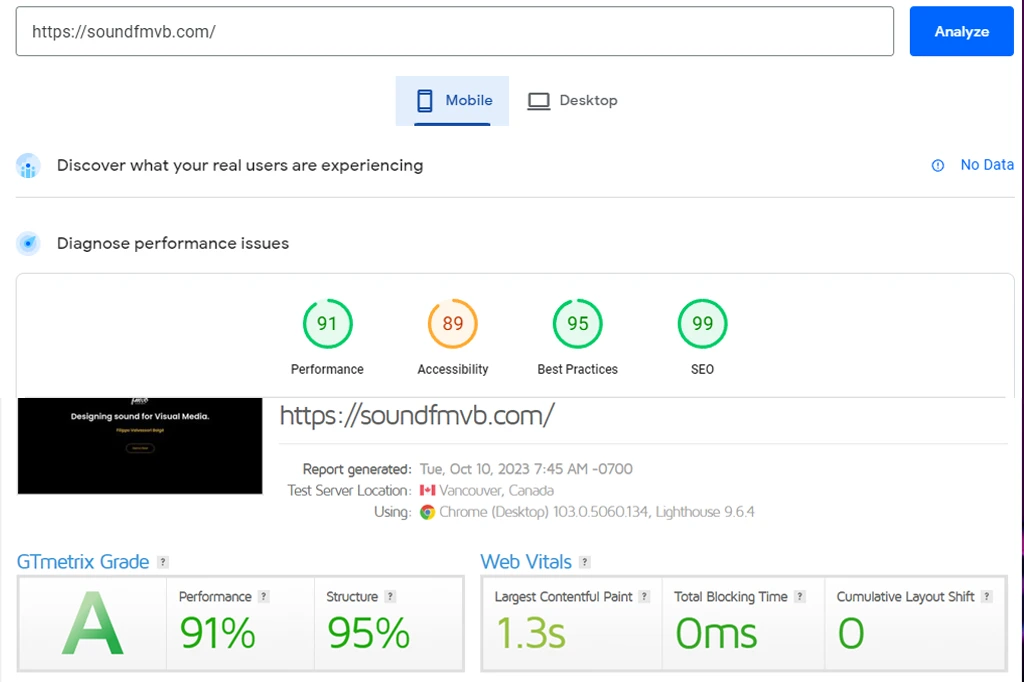Click the Performance gauge showing 91
This screenshot has height=682, width=1024.
click(x=327, y=323)
